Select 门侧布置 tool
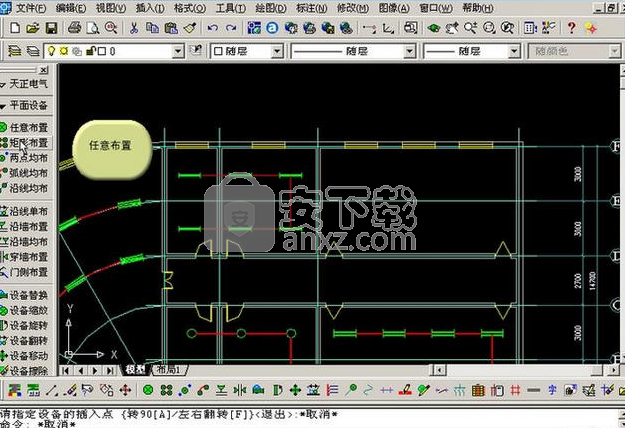Viewport: 625px width, 428px height. pos(24,272)
